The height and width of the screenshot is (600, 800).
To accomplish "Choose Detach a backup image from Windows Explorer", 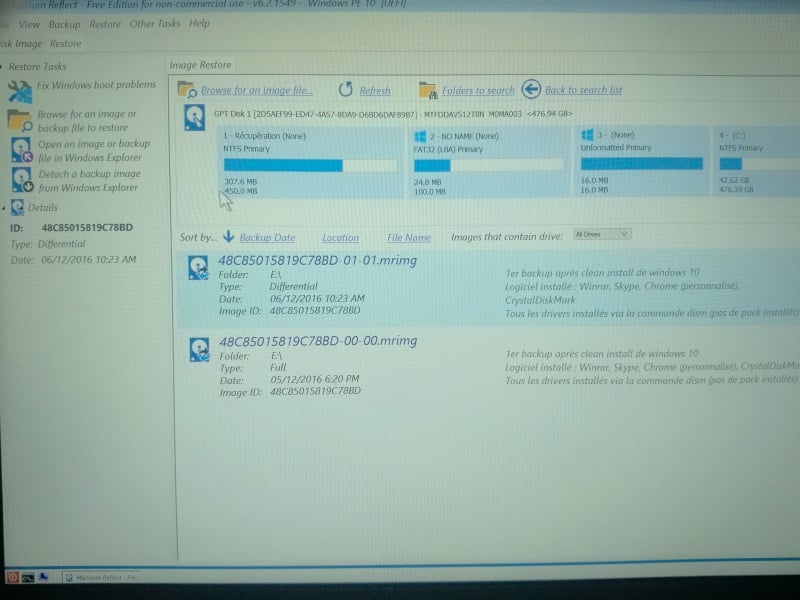I will coord(89,181).
